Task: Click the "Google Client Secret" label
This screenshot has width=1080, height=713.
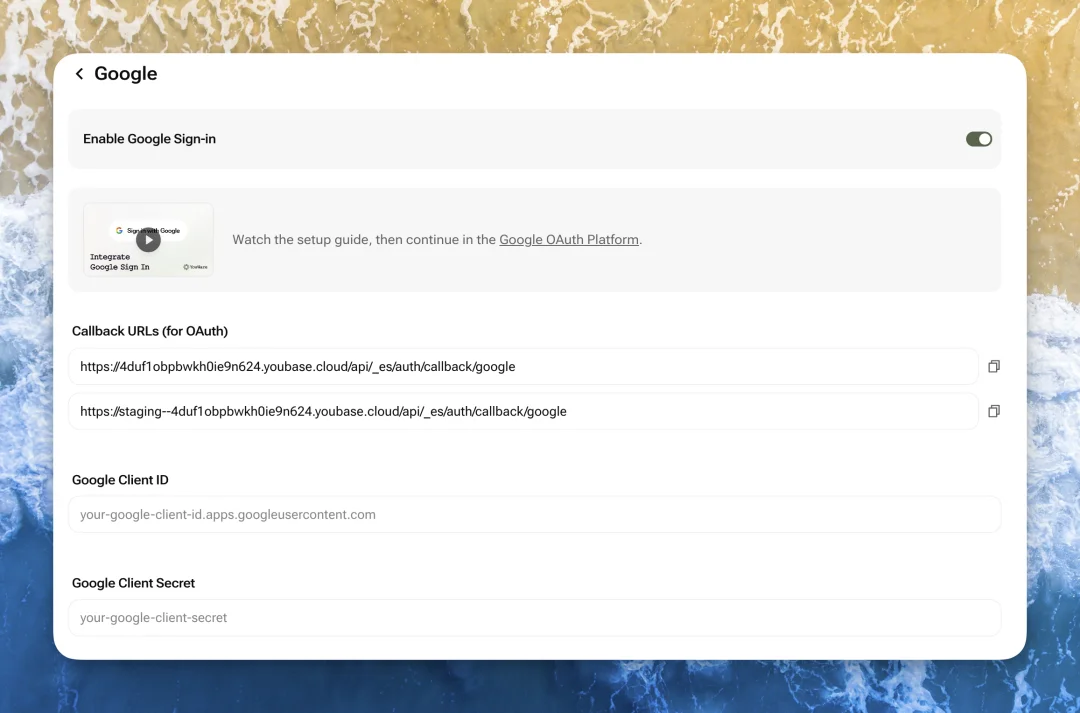Action: tap(133, 583)
